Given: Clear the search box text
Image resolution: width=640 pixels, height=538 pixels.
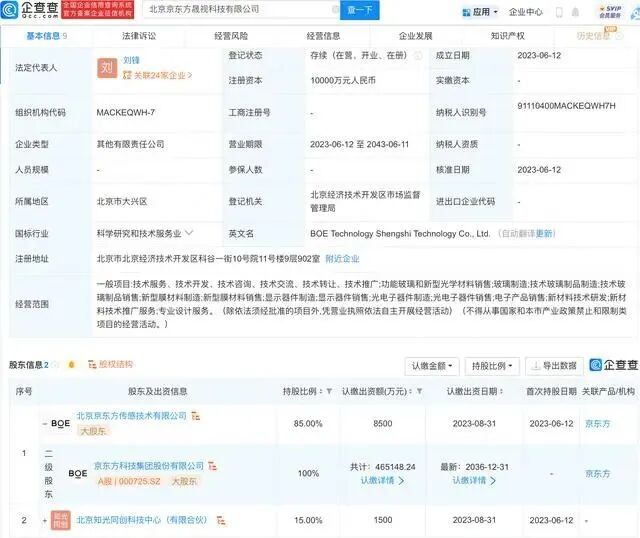Looking at the screenshot, I should (335, 9).
